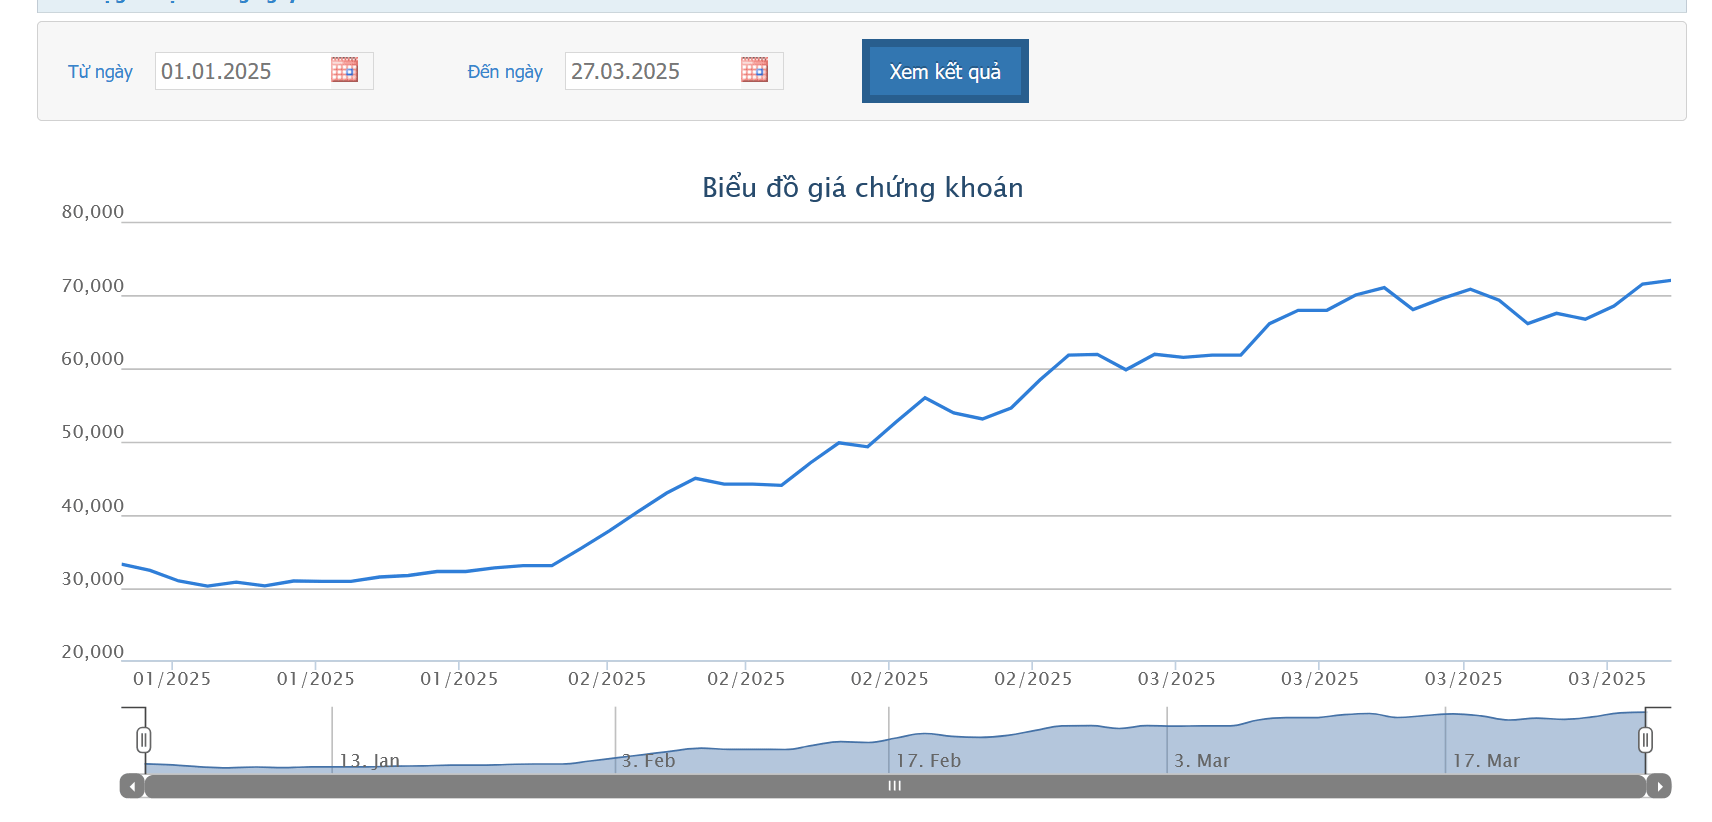
Task: Click the scrollbar left arrow button
Action: (132, 786)
